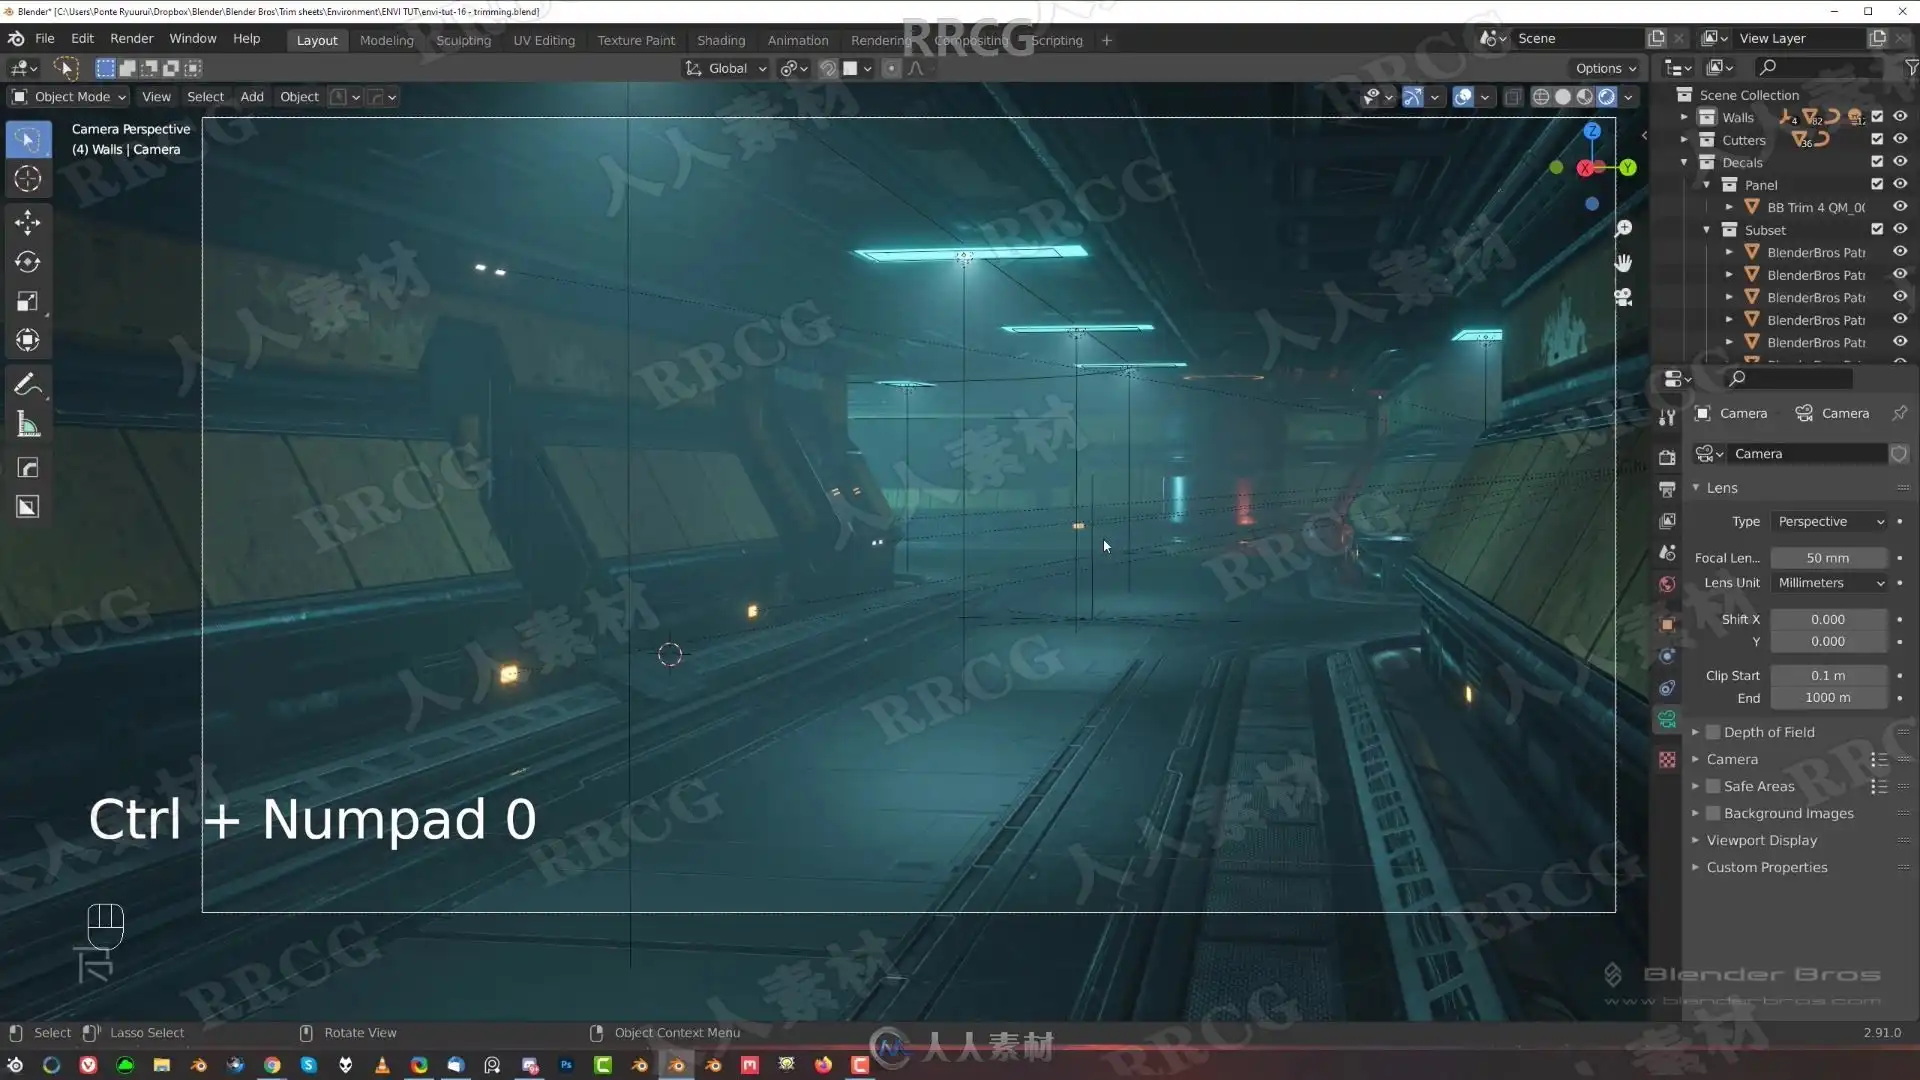Click the Focal Length 50 mm field
This screenshot has height=1080, width=1920.
tap(1827, 558)
